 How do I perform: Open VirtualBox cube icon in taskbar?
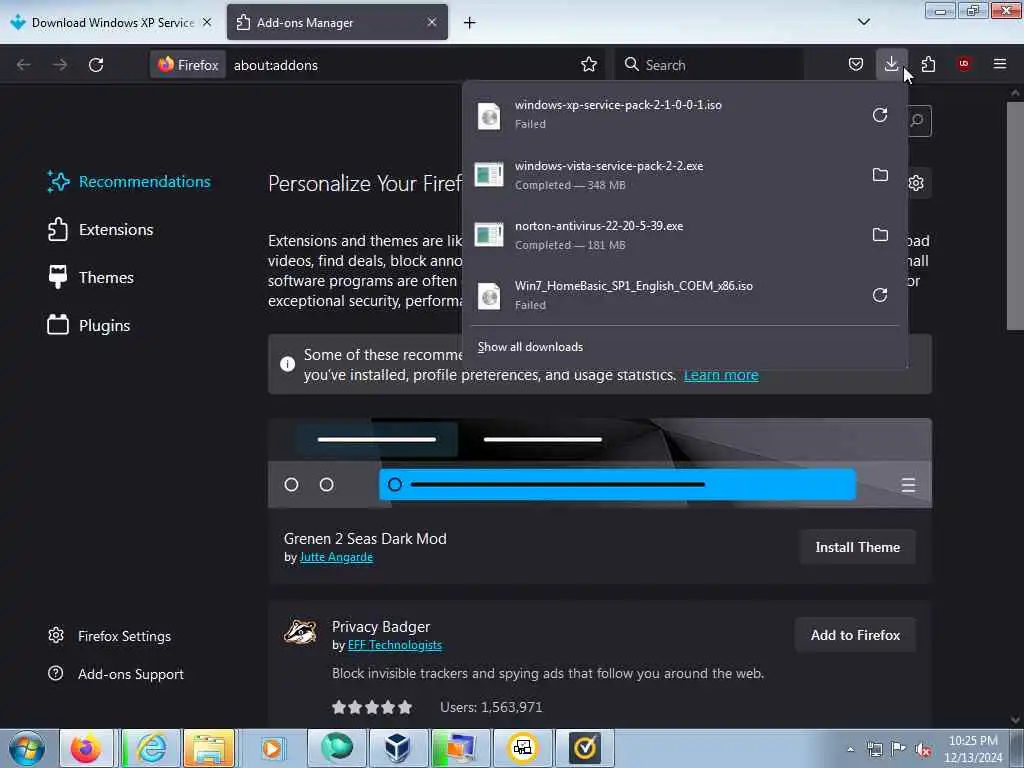tap(397, 748)
